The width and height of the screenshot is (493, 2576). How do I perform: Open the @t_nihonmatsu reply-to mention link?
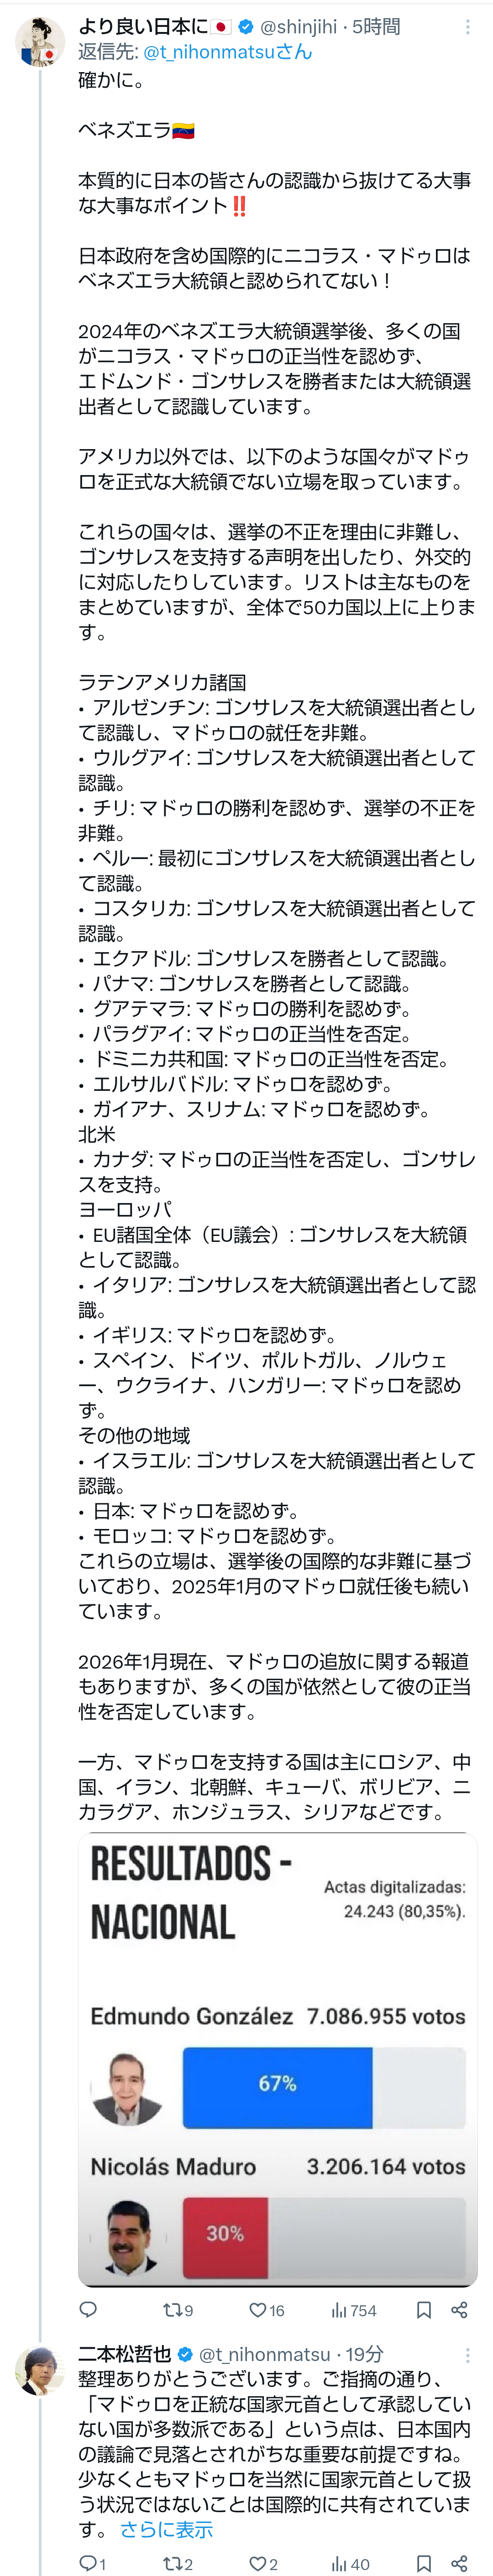228,52
